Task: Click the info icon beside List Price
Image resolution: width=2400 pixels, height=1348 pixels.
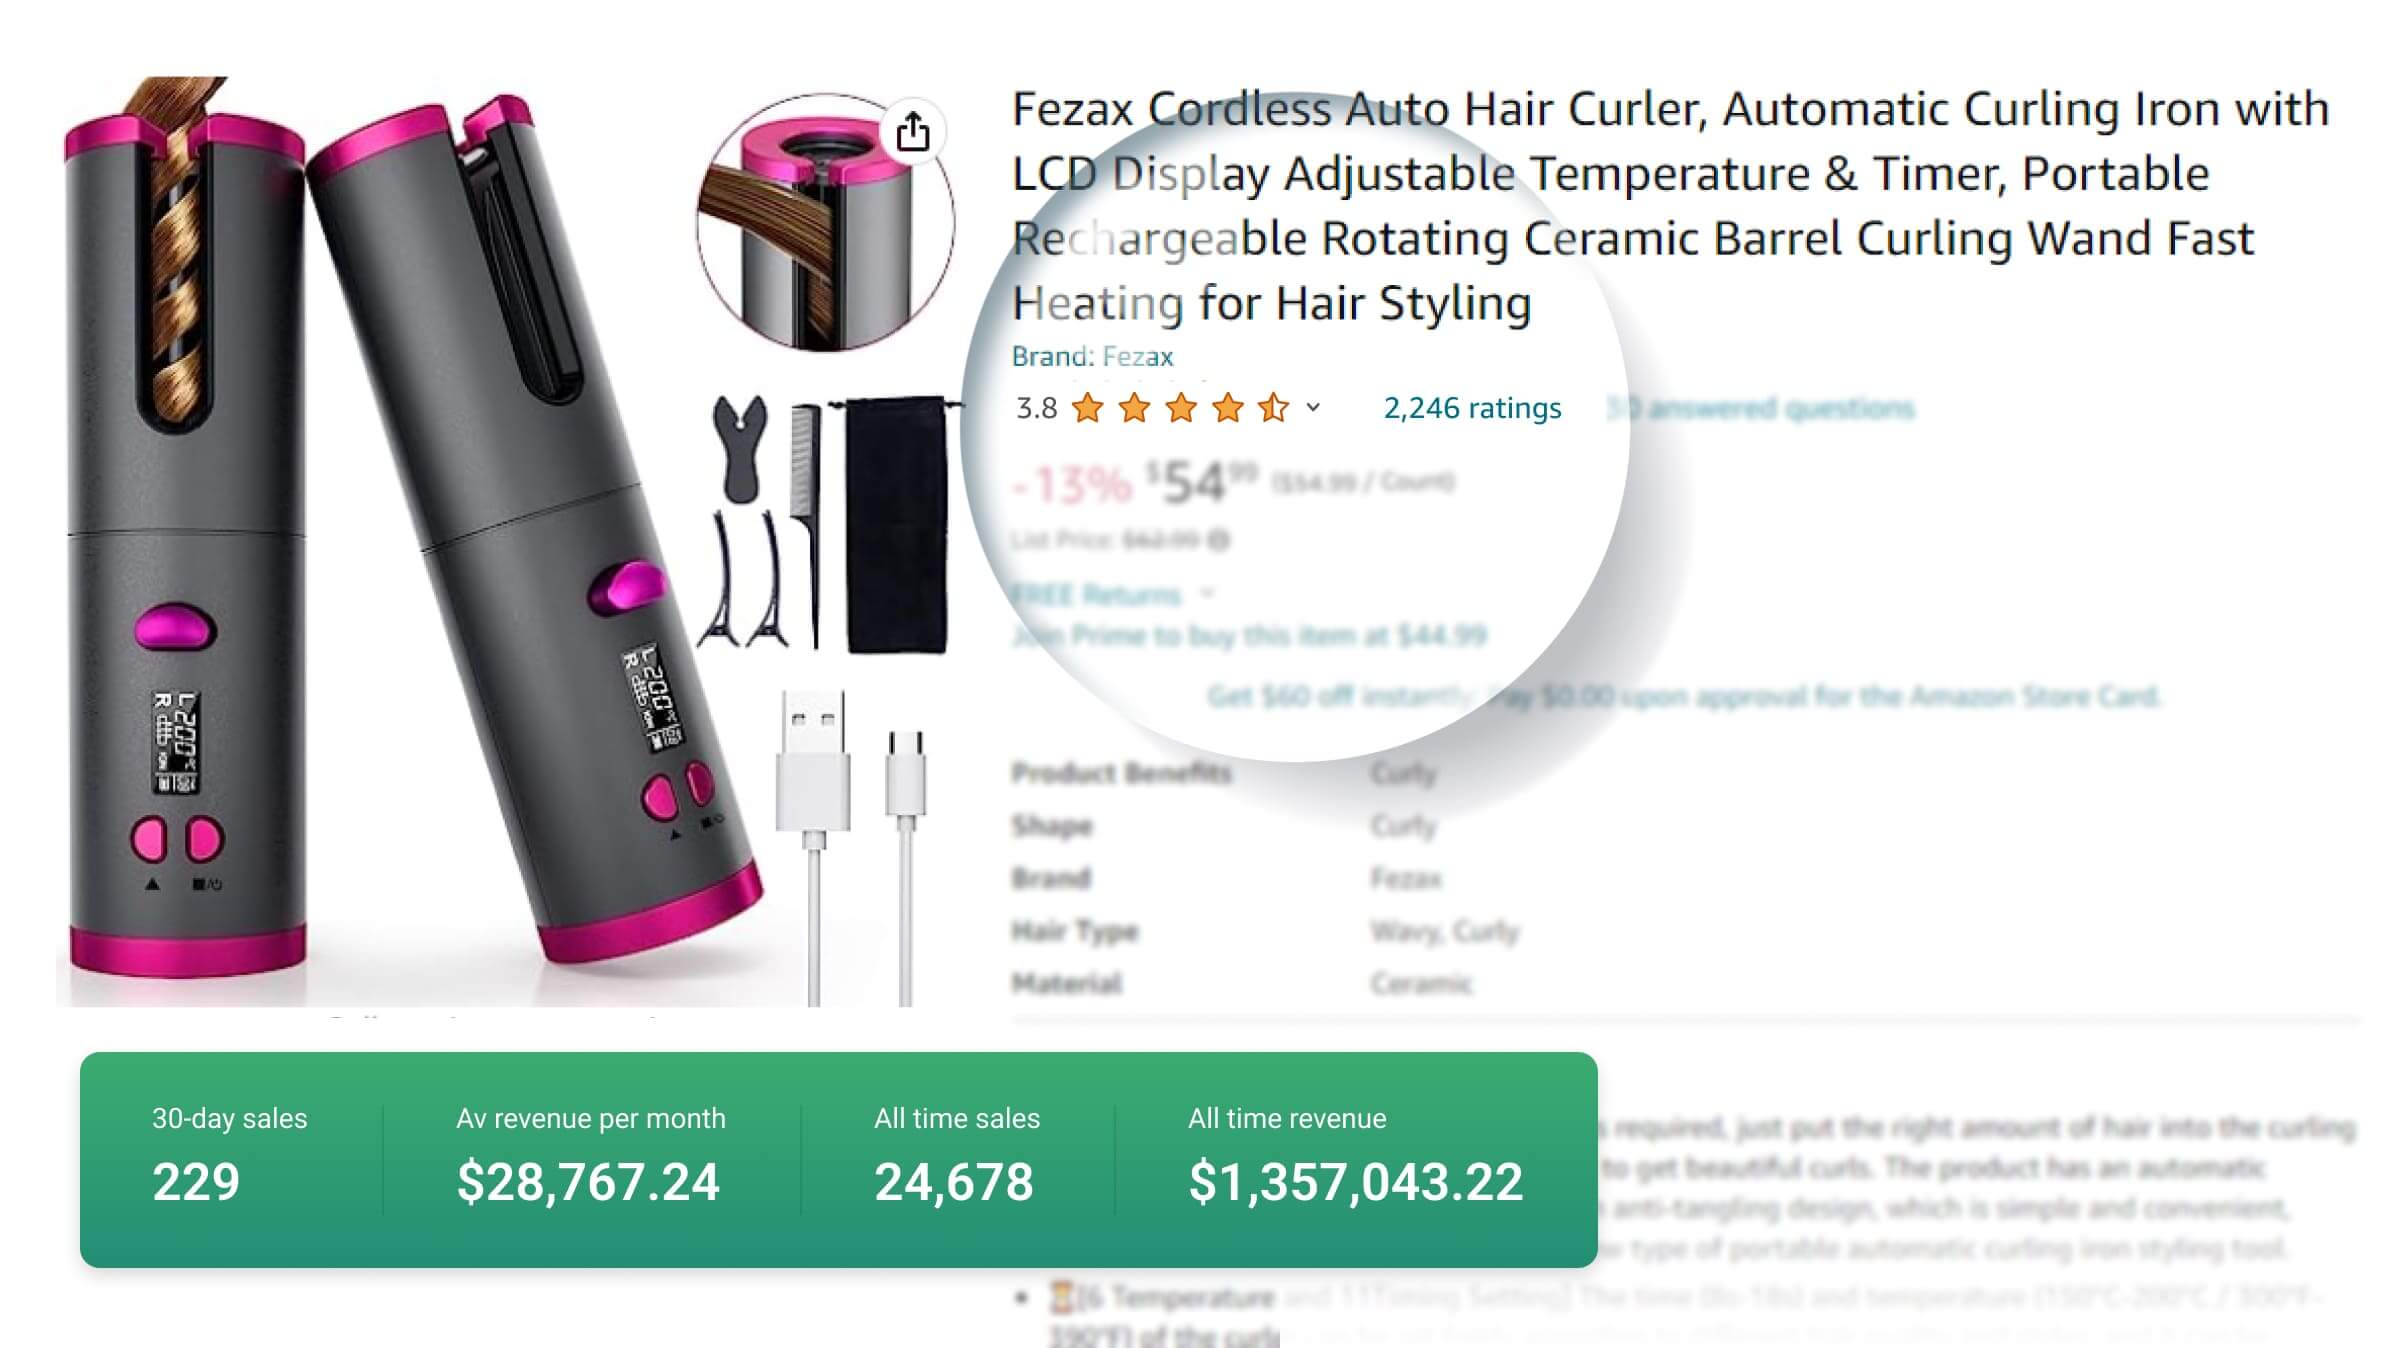Action: [1218, 541]
